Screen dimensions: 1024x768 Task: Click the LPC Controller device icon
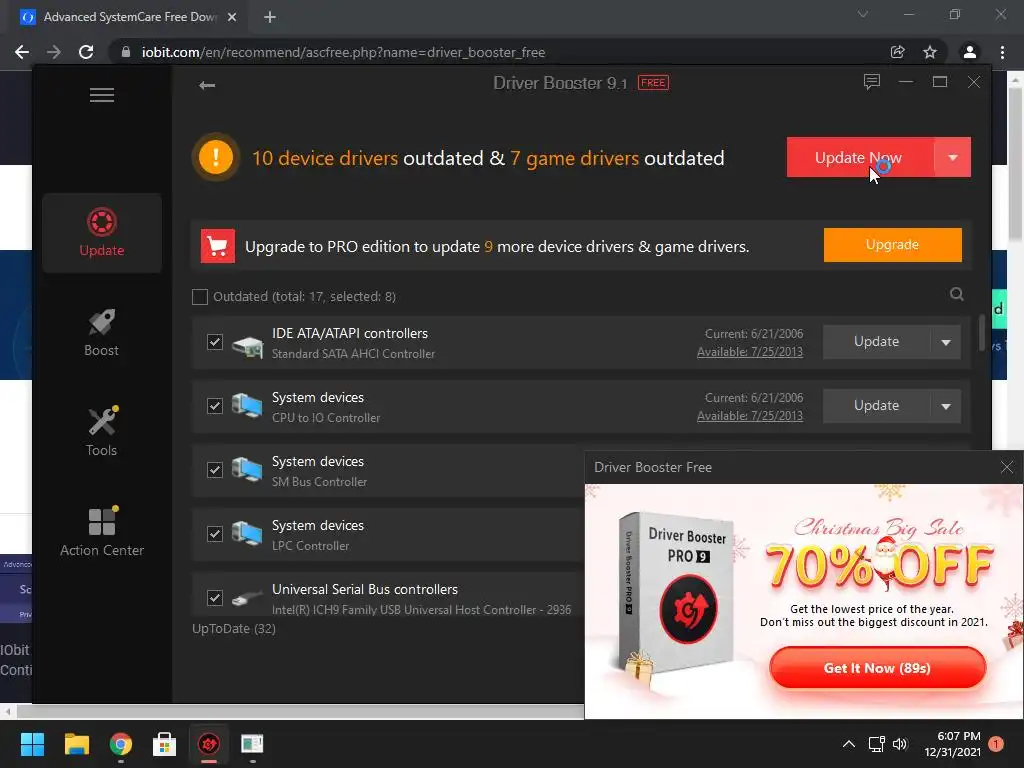click(247, 534)
